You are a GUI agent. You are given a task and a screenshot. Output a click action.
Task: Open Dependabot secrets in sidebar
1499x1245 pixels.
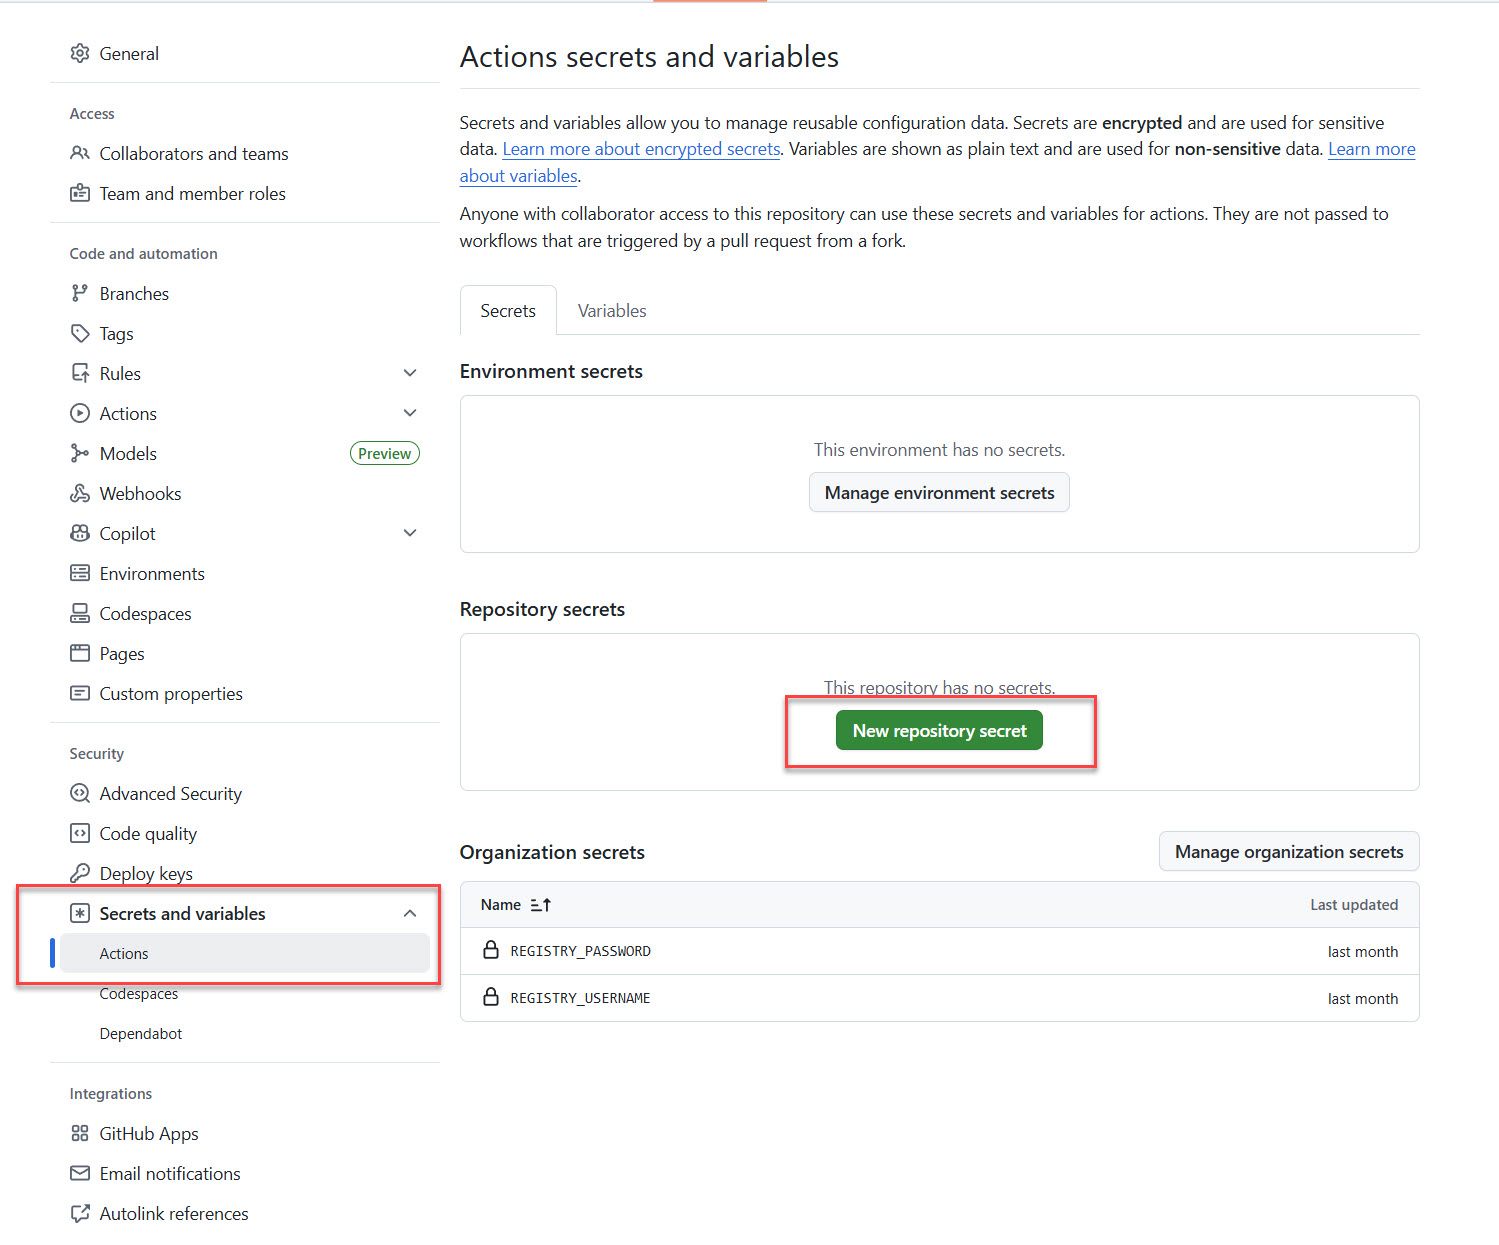(x=141, y=1033)
